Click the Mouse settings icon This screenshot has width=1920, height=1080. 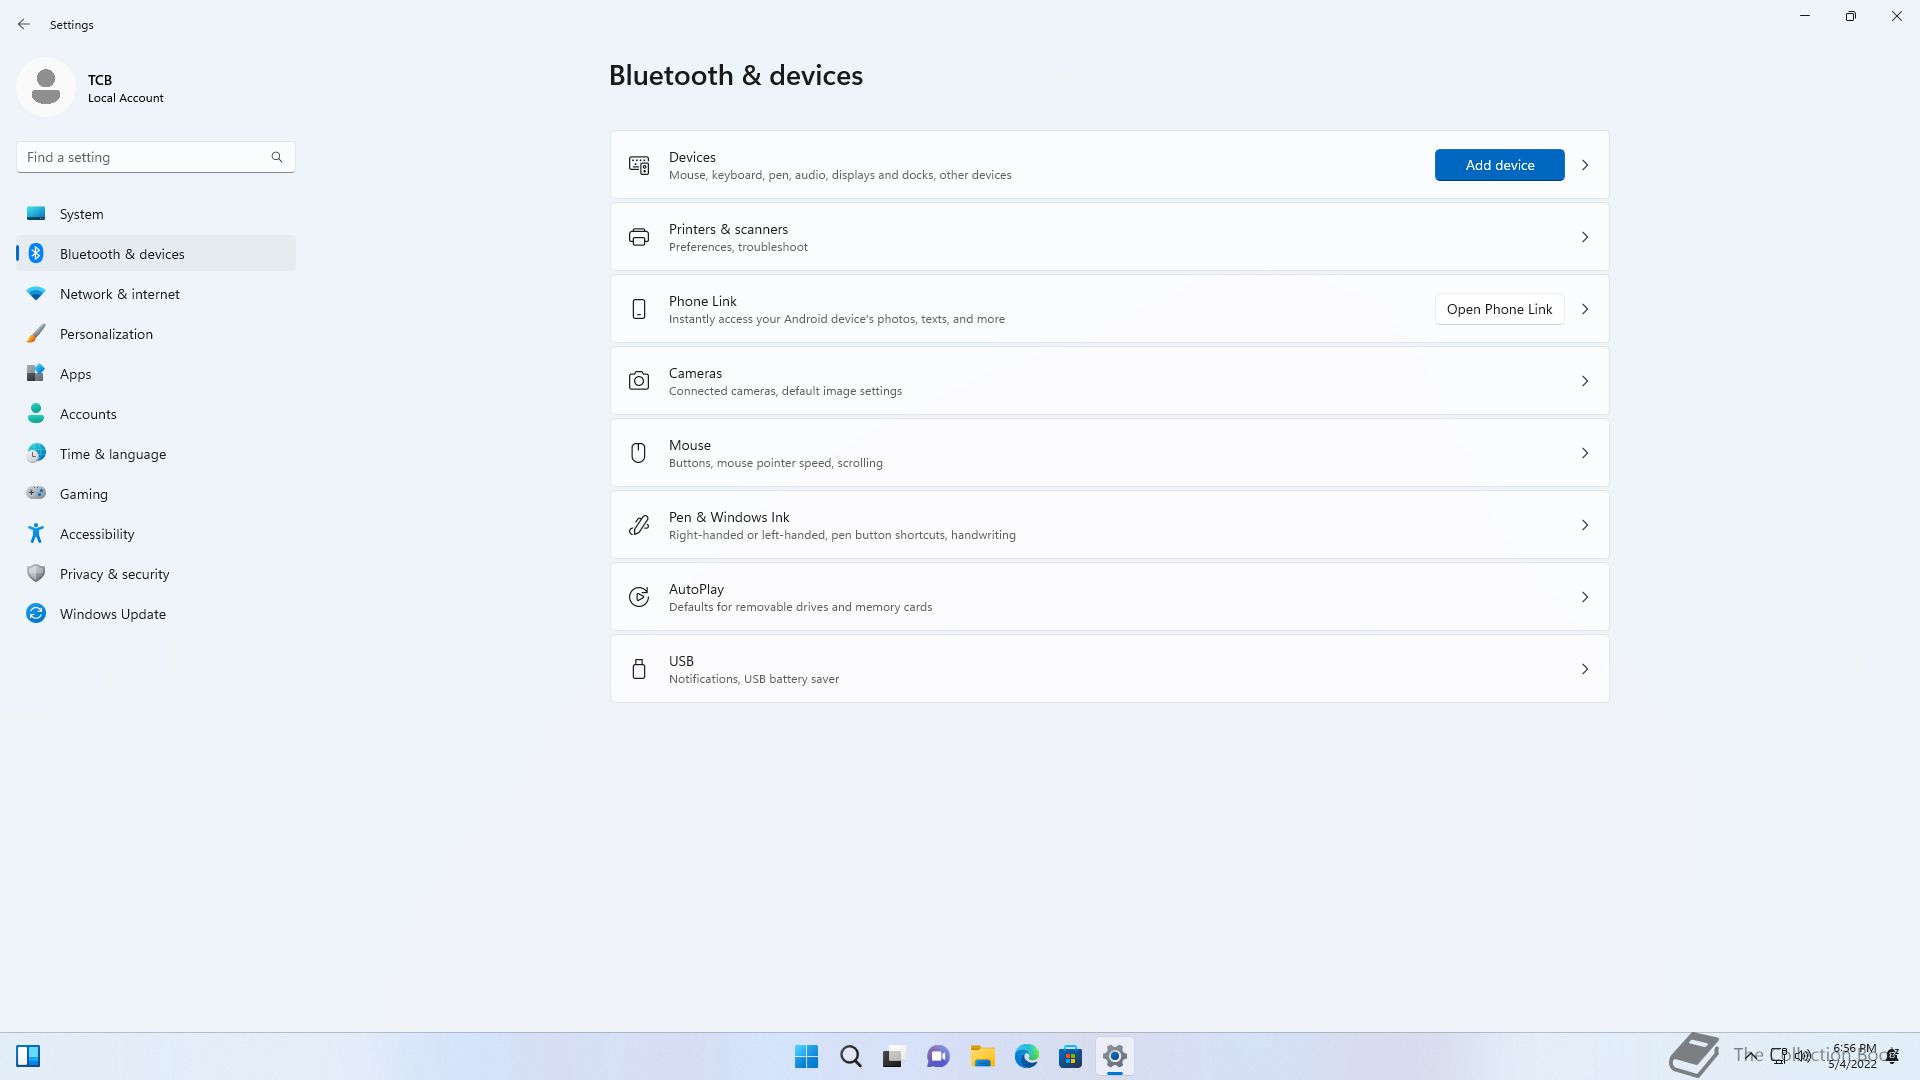click(639, 453)
